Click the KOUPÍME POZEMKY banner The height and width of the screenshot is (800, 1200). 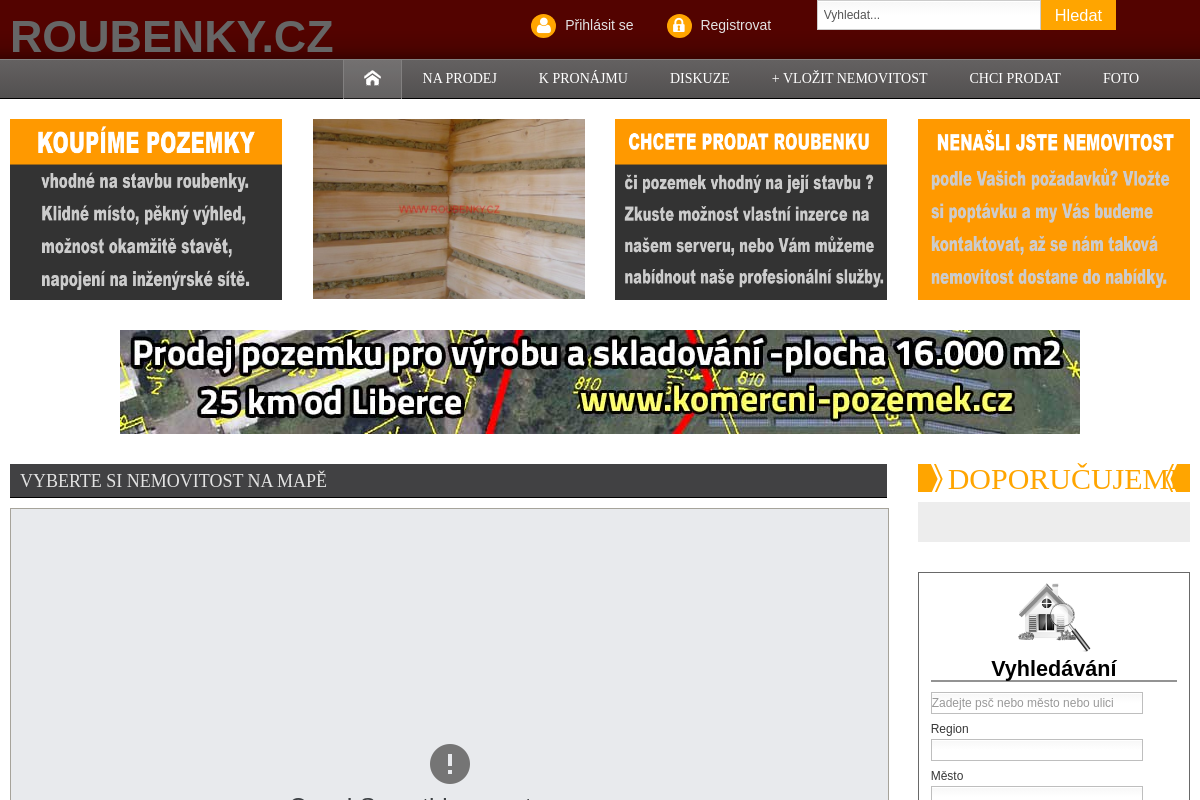(x=145, y=209)
